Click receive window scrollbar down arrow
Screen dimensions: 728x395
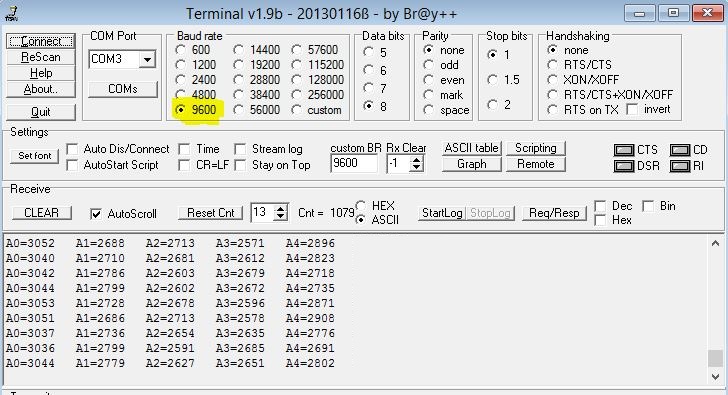pyautogui.click(x=715, y=376)
